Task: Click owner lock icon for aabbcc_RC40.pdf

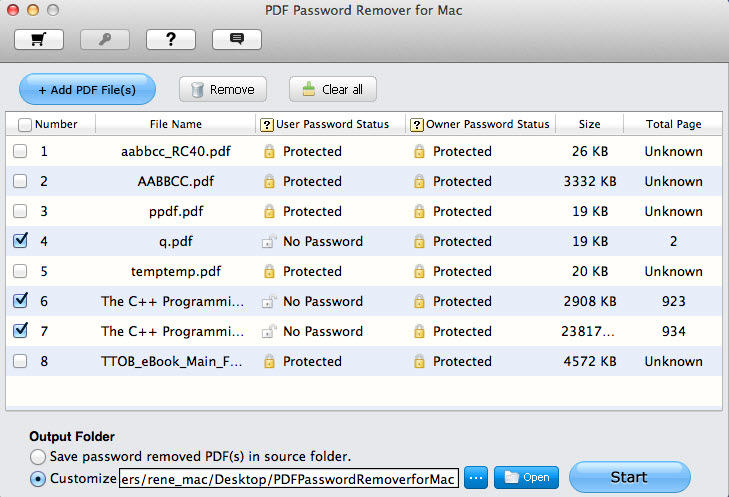Action: (x=419, y=152)
